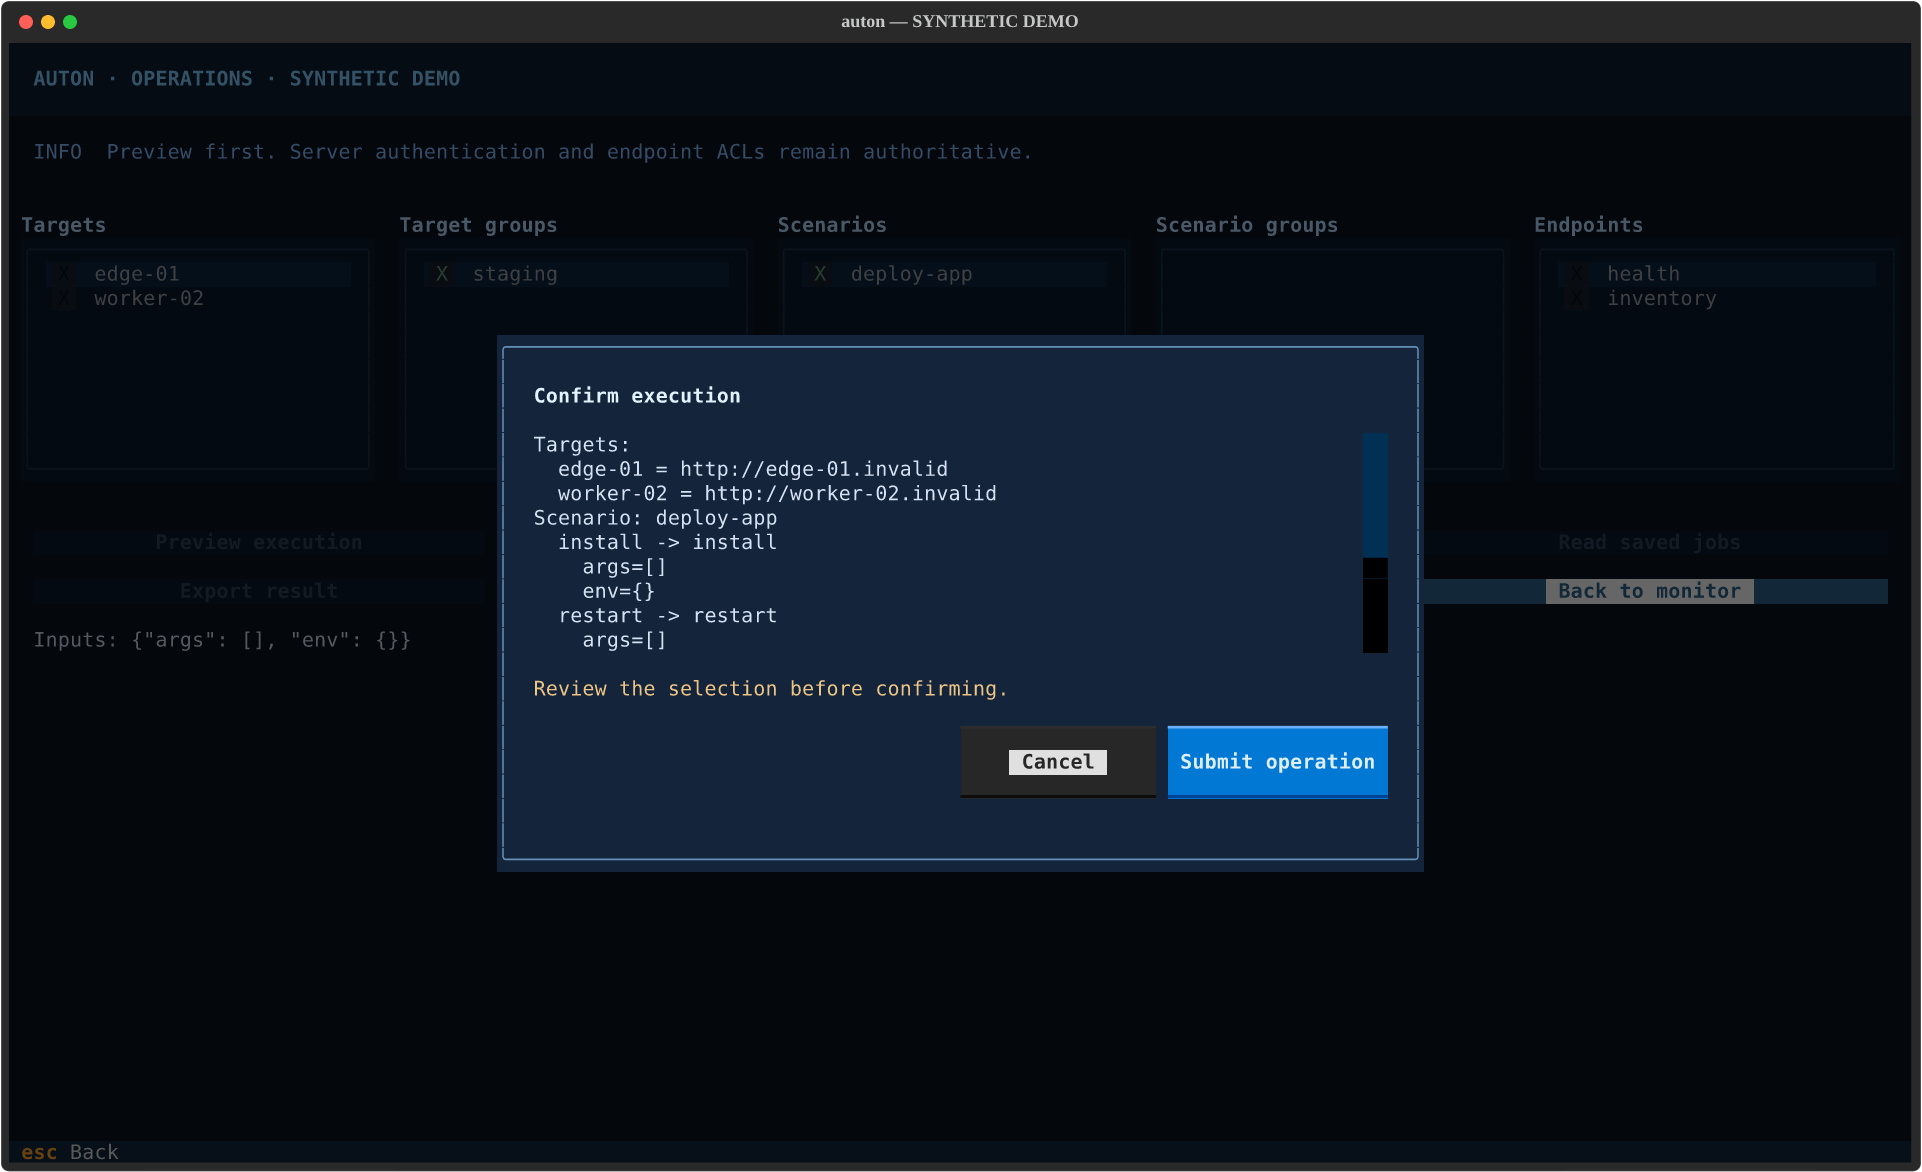Click the 'Review the selection before confirming.' message
The width and height of the screenshot is (1922, 1172).
point(770,689)
